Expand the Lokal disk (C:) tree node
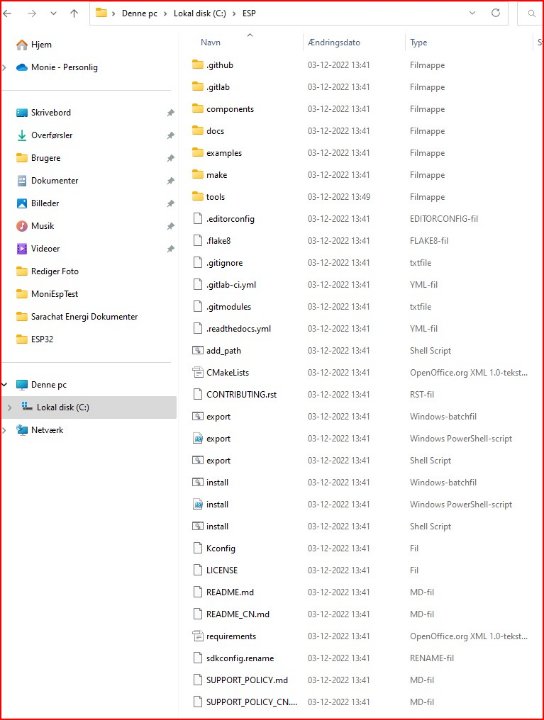 [10, 407]
